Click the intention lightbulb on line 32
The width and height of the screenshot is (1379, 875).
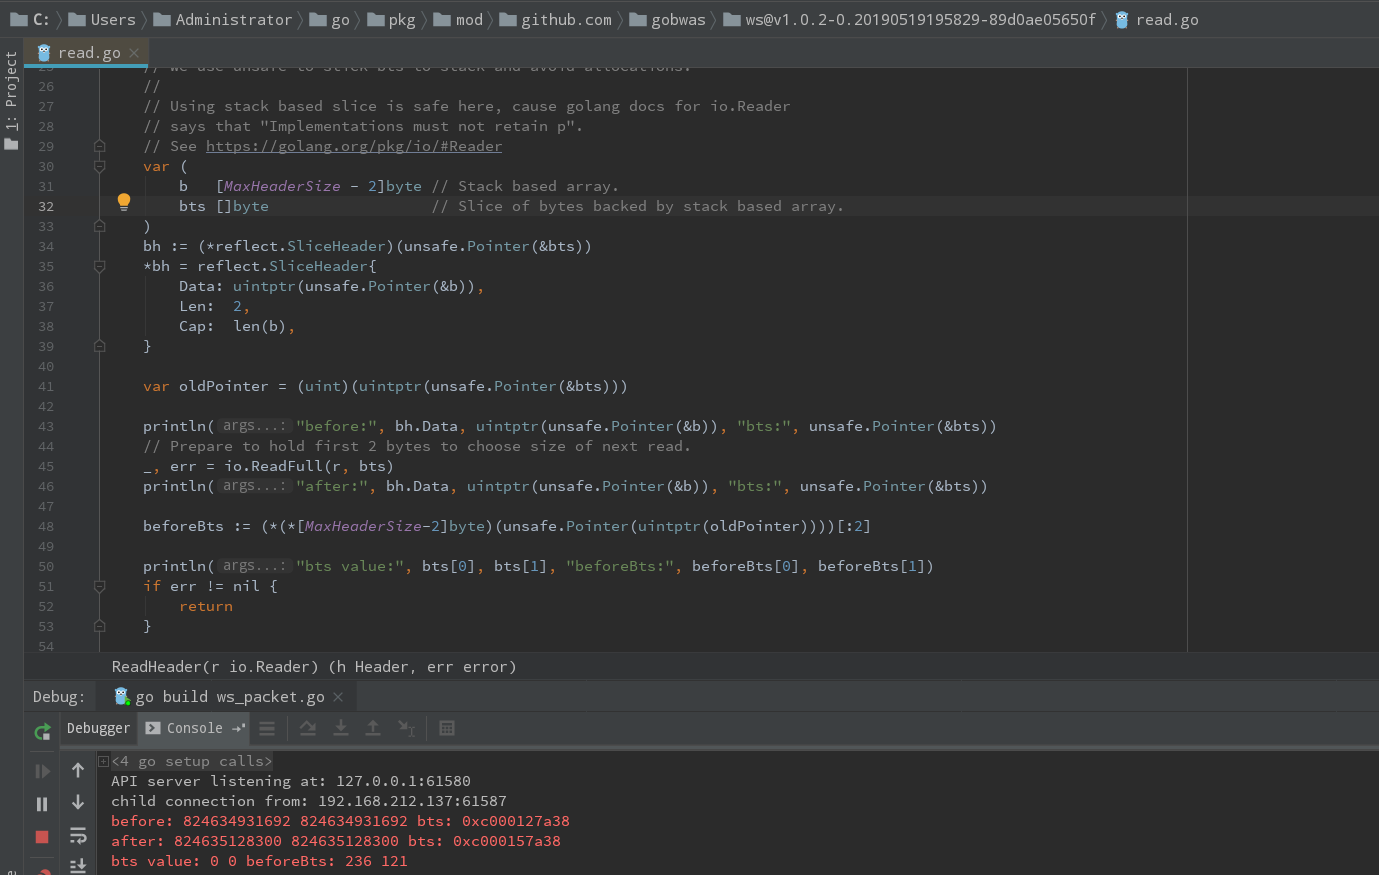click(124, 201)
